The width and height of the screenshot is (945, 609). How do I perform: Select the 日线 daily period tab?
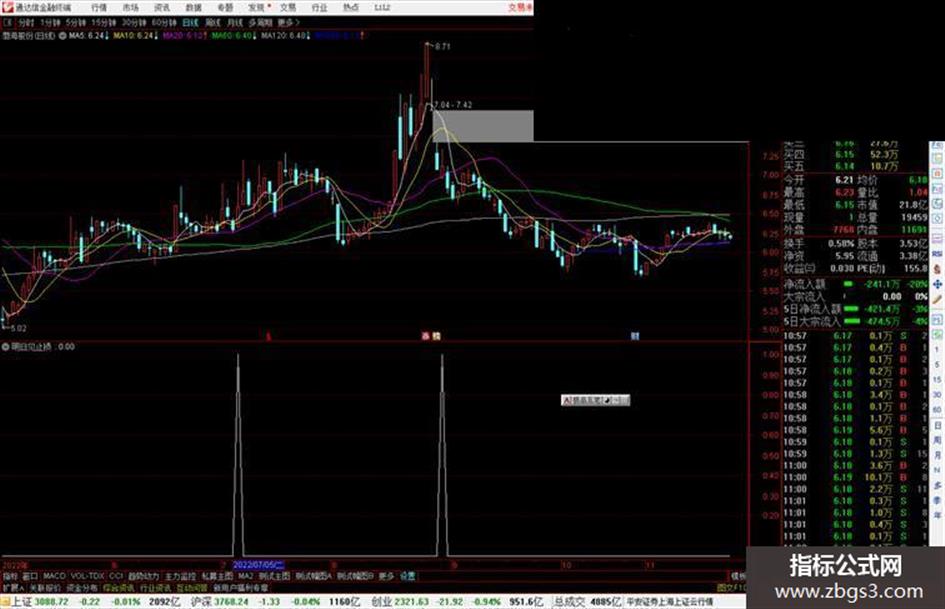point(190,22)
